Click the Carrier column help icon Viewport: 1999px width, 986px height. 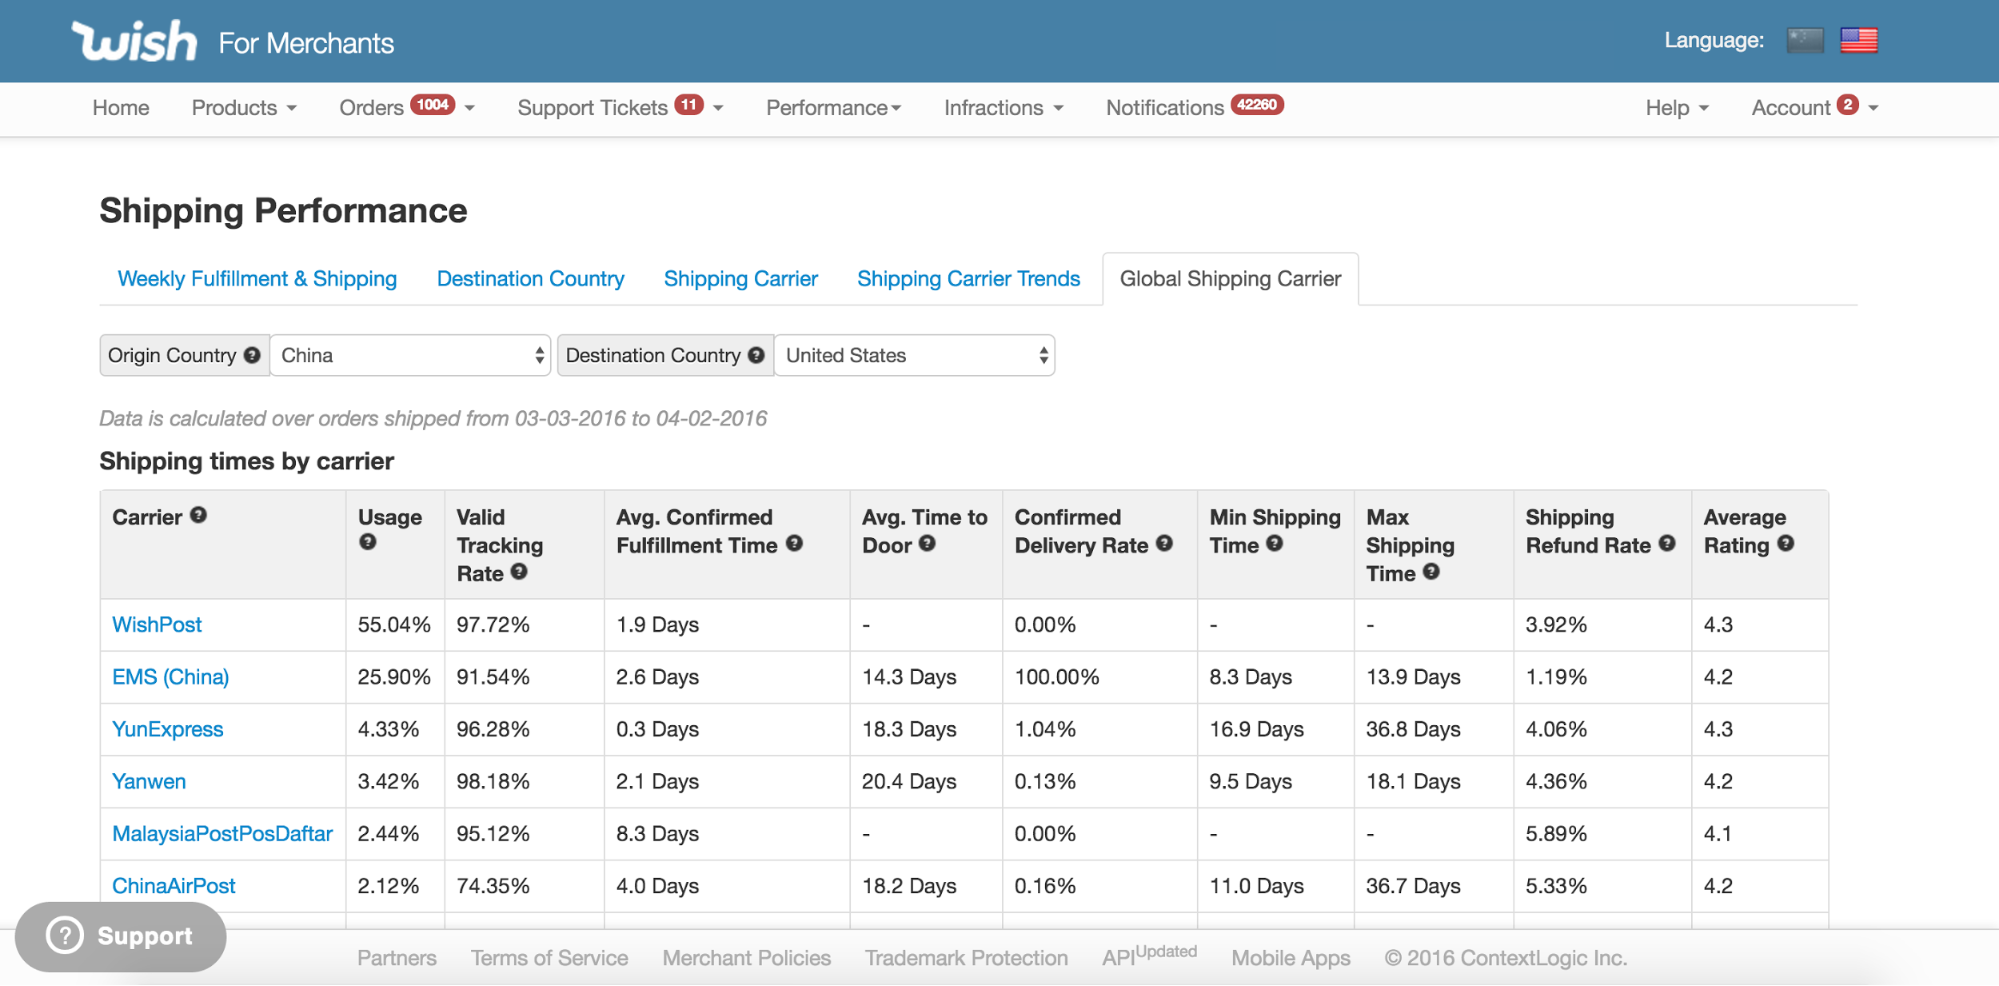(x=199, y=515)
